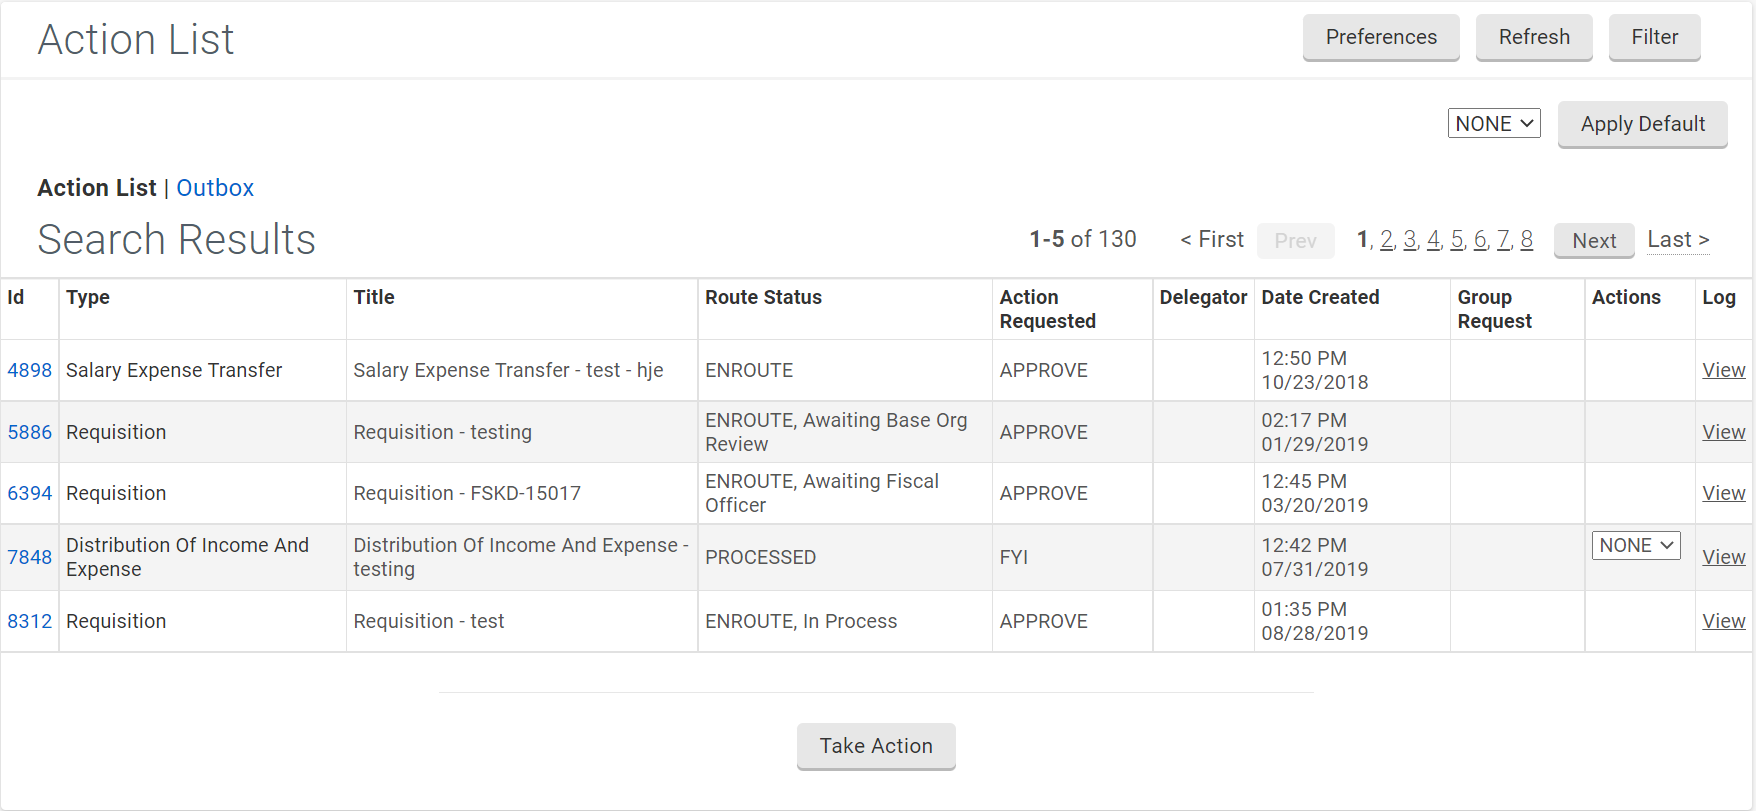This screenshot has width=1756, height=811.
Task: View the log for document 6394
Action: tap(1723, 493)
